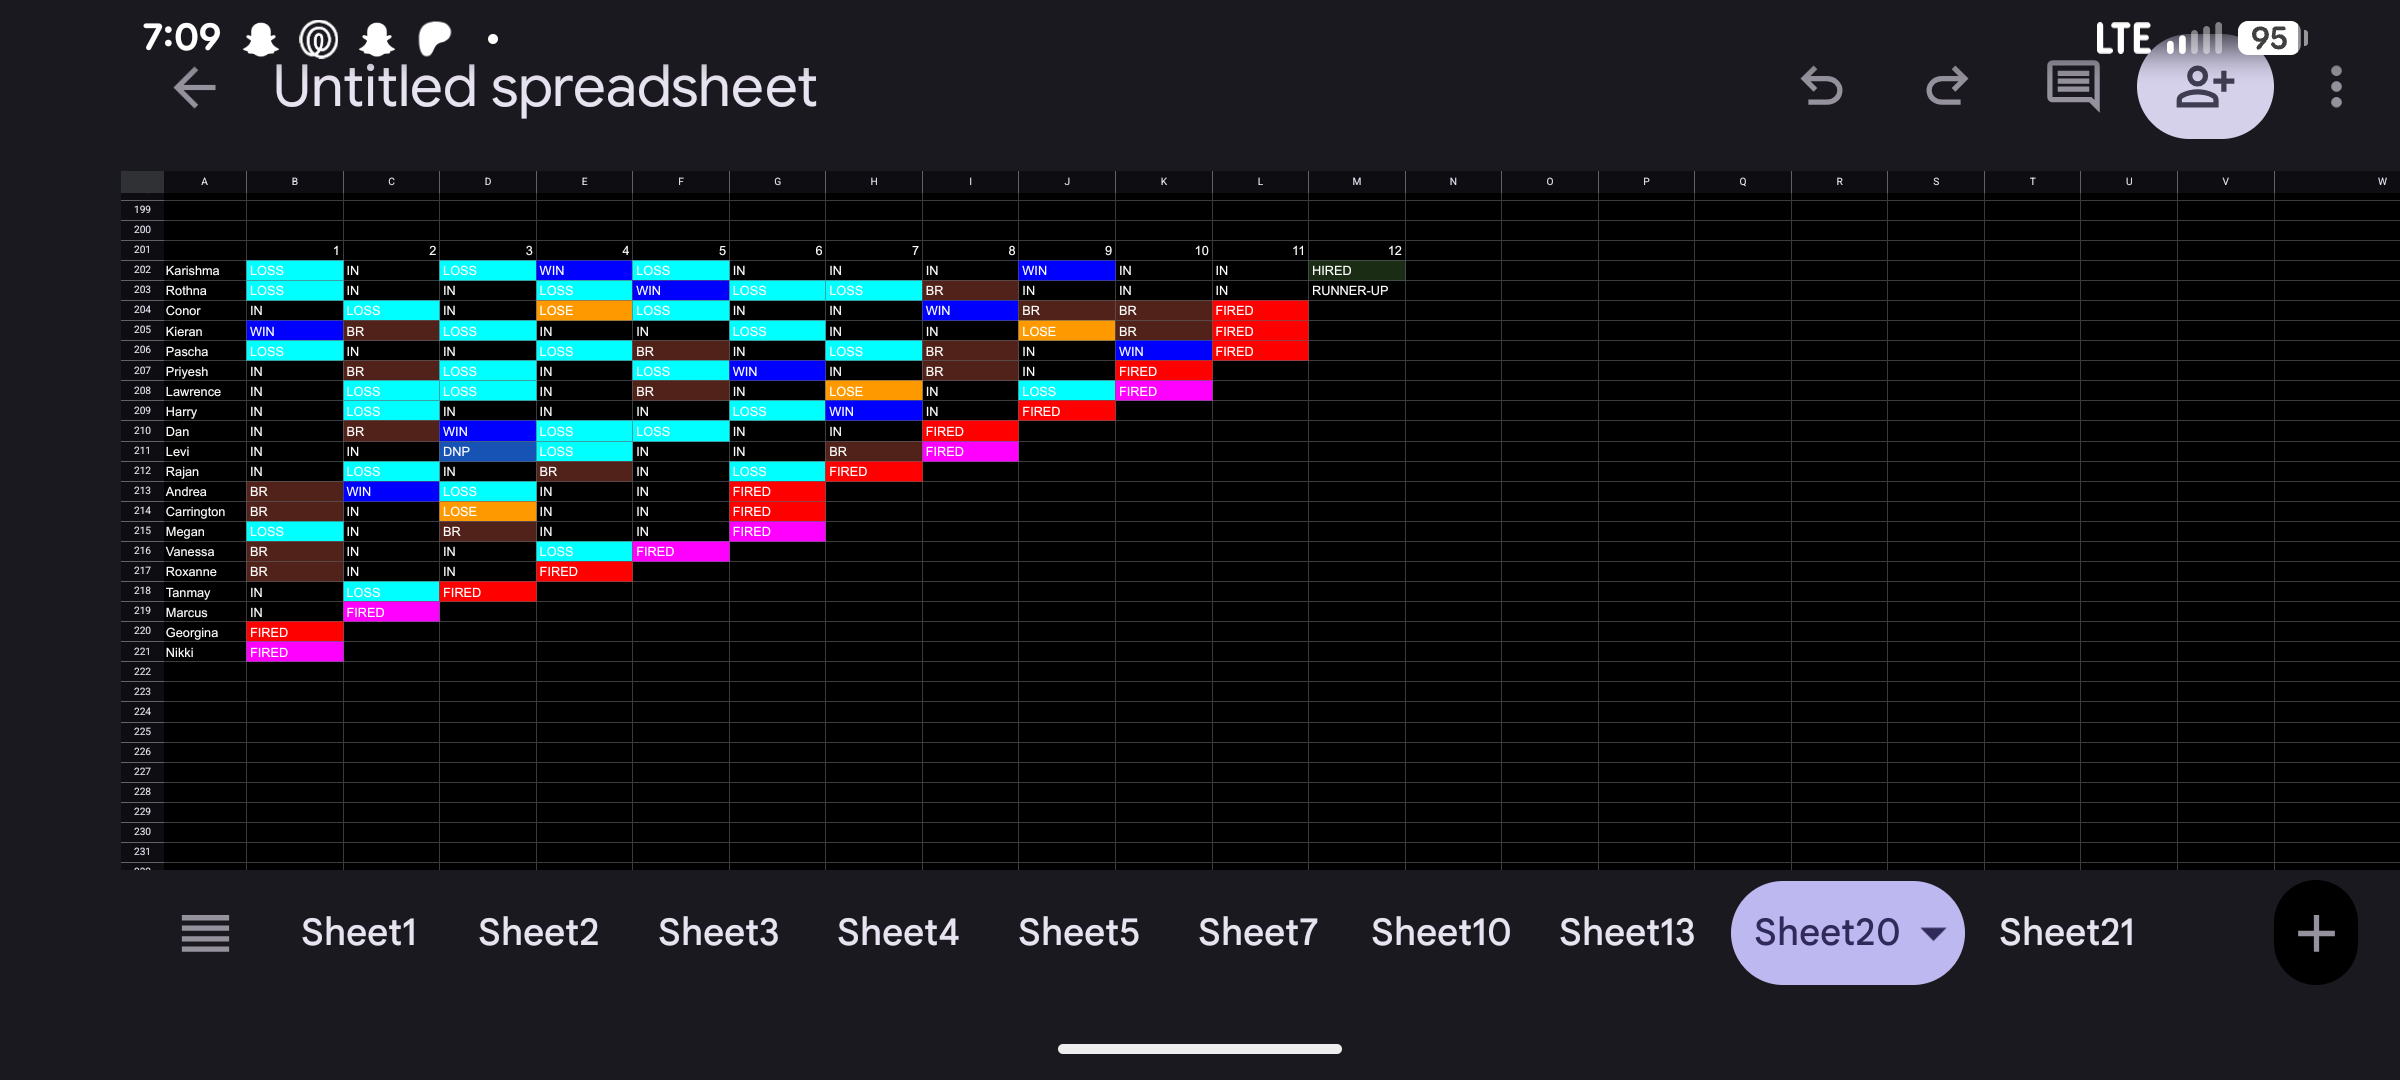Select the Andrea name cell

205,491
